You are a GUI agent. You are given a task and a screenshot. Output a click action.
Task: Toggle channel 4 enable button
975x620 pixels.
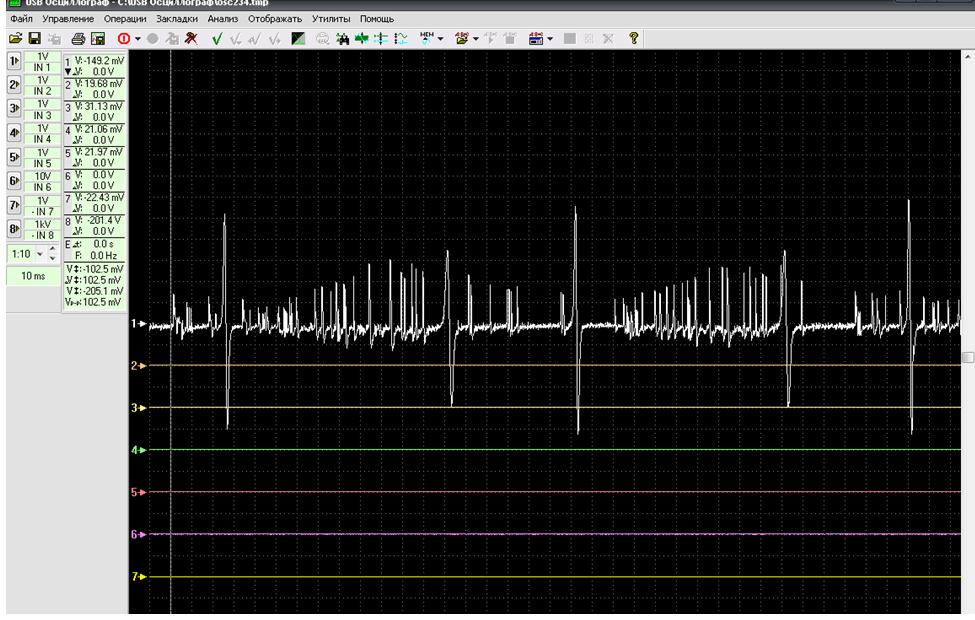tap(14, 133)
